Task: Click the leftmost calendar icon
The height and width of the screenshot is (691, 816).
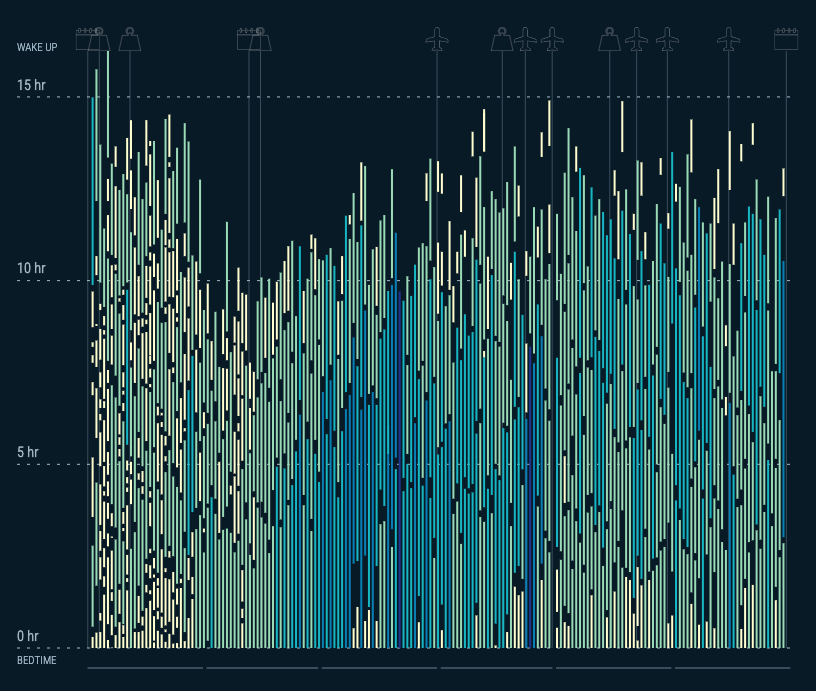Action: (x=86, y=40)
